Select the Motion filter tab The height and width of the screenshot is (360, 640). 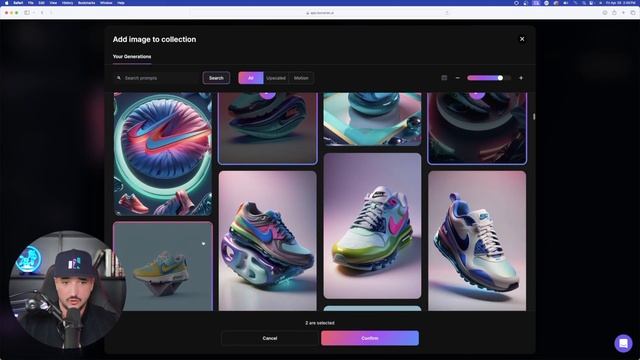(x=301, y=78)
